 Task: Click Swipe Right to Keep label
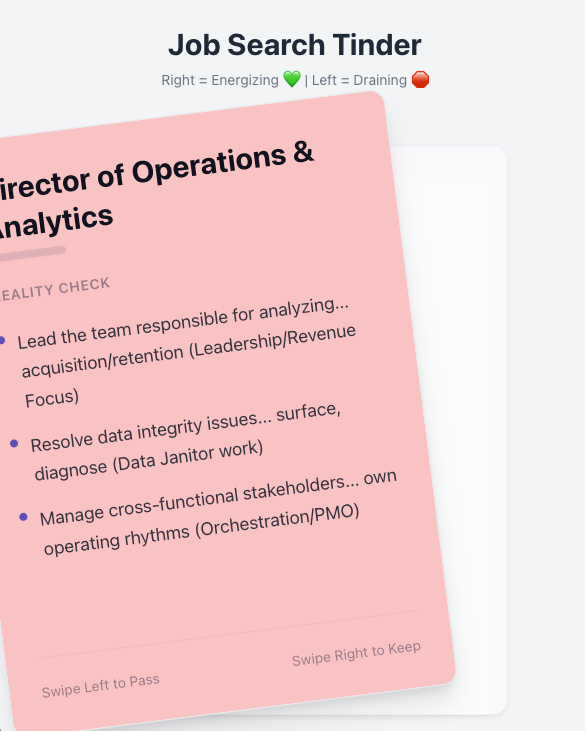click(x=357, y=654)
